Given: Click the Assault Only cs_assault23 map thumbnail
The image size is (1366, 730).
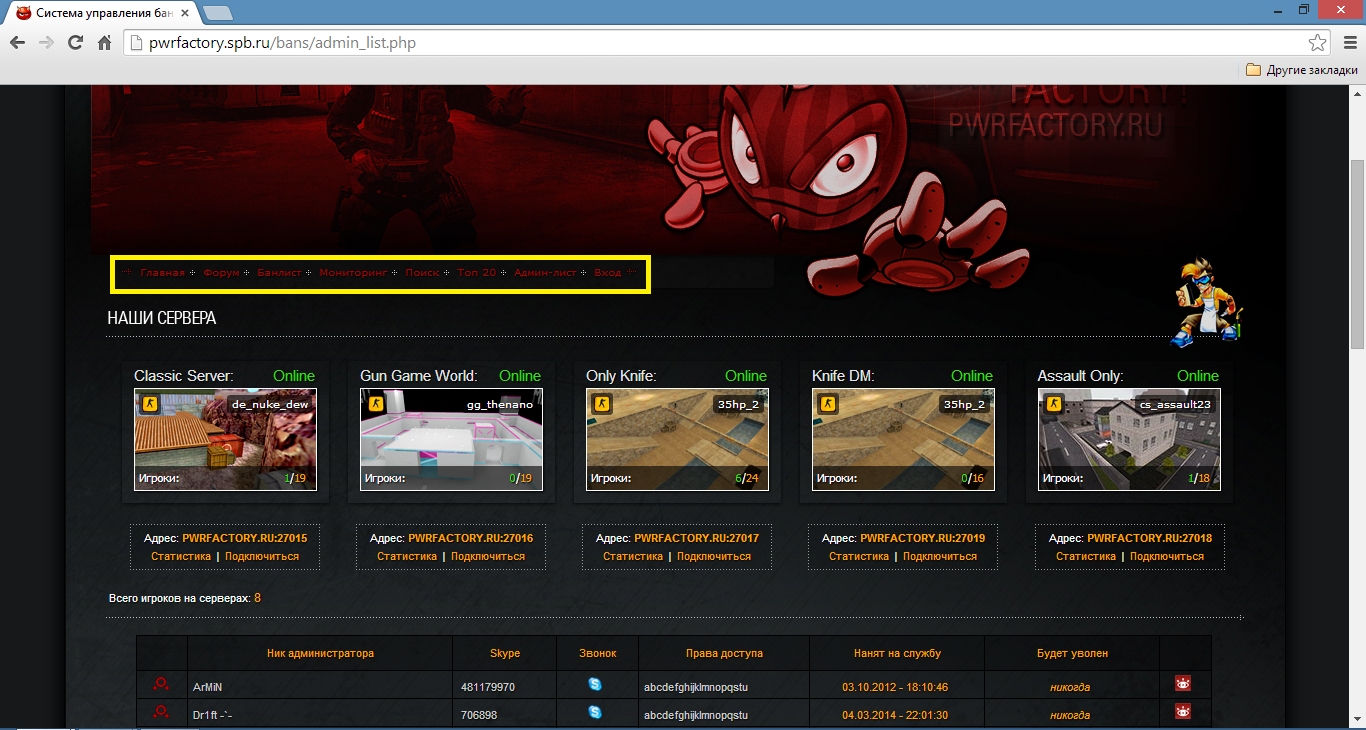Looking at the screenshot, I should point(1129,440).
